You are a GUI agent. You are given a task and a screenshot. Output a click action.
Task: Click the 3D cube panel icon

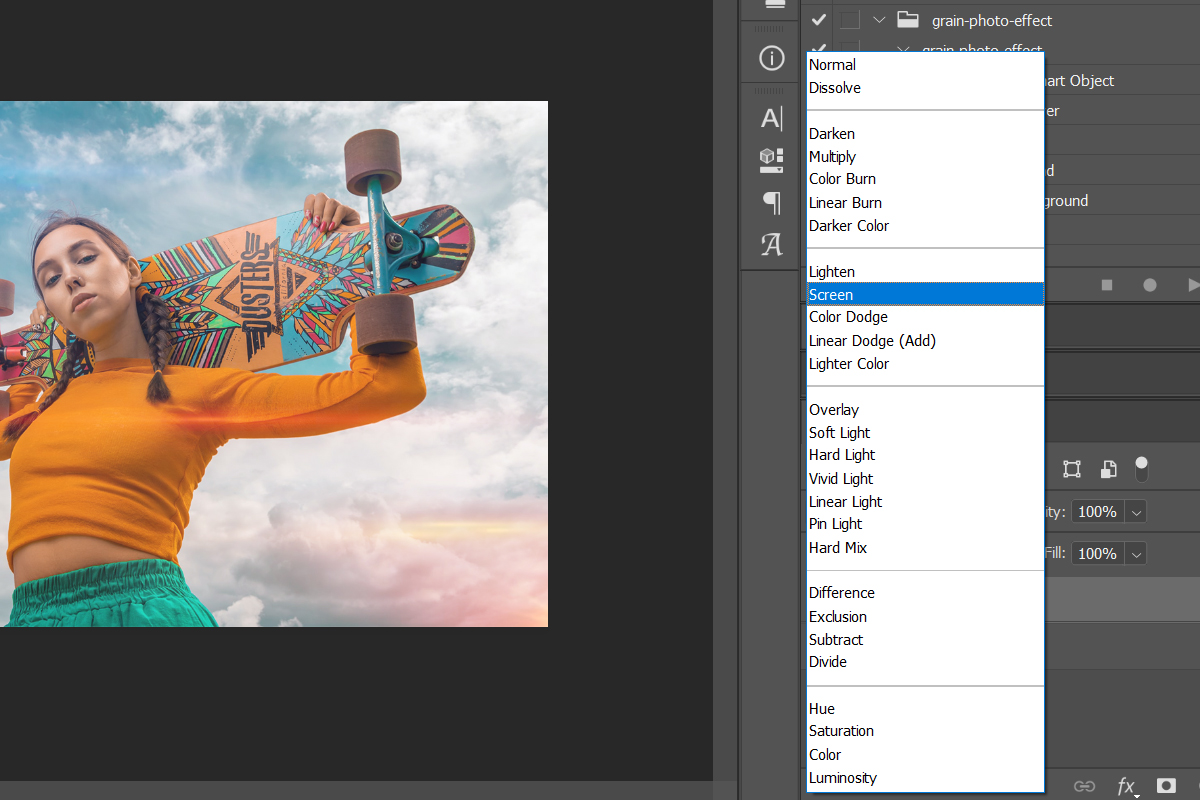(771, 160)
